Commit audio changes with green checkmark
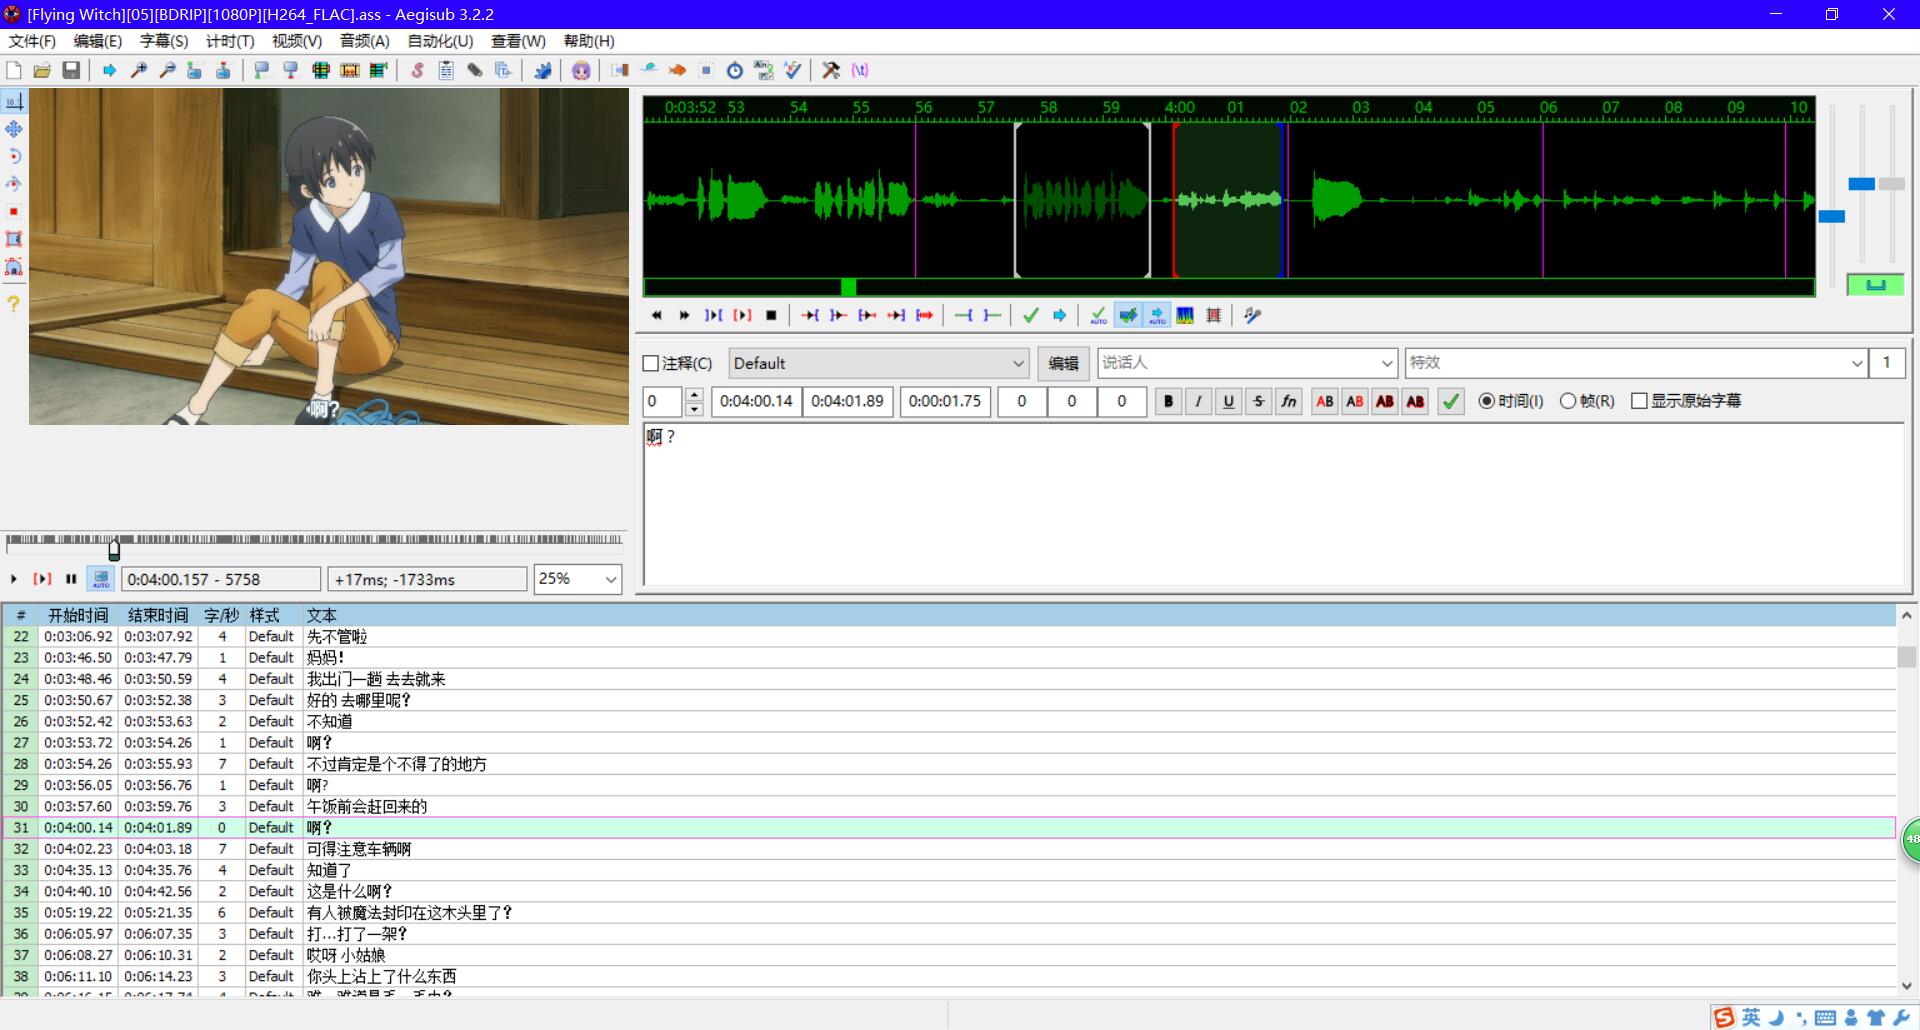1920x1030 pixels. 1031,315
